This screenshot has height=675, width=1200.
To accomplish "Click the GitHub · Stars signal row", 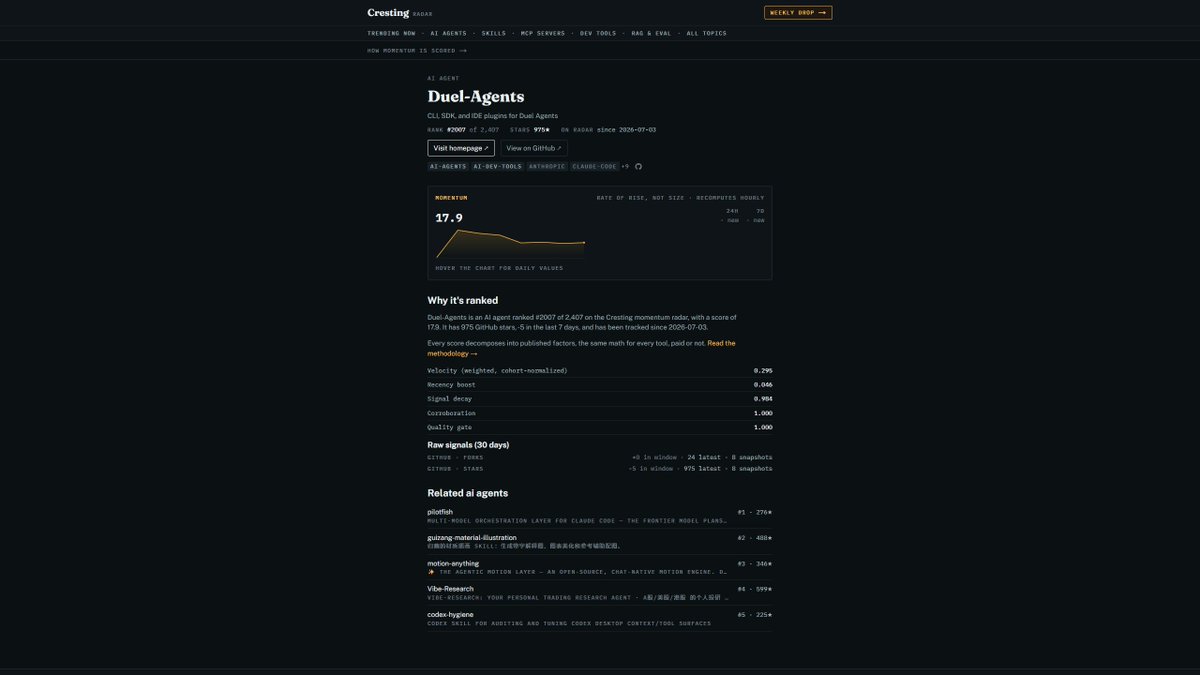I will click(x=600, y=468).
